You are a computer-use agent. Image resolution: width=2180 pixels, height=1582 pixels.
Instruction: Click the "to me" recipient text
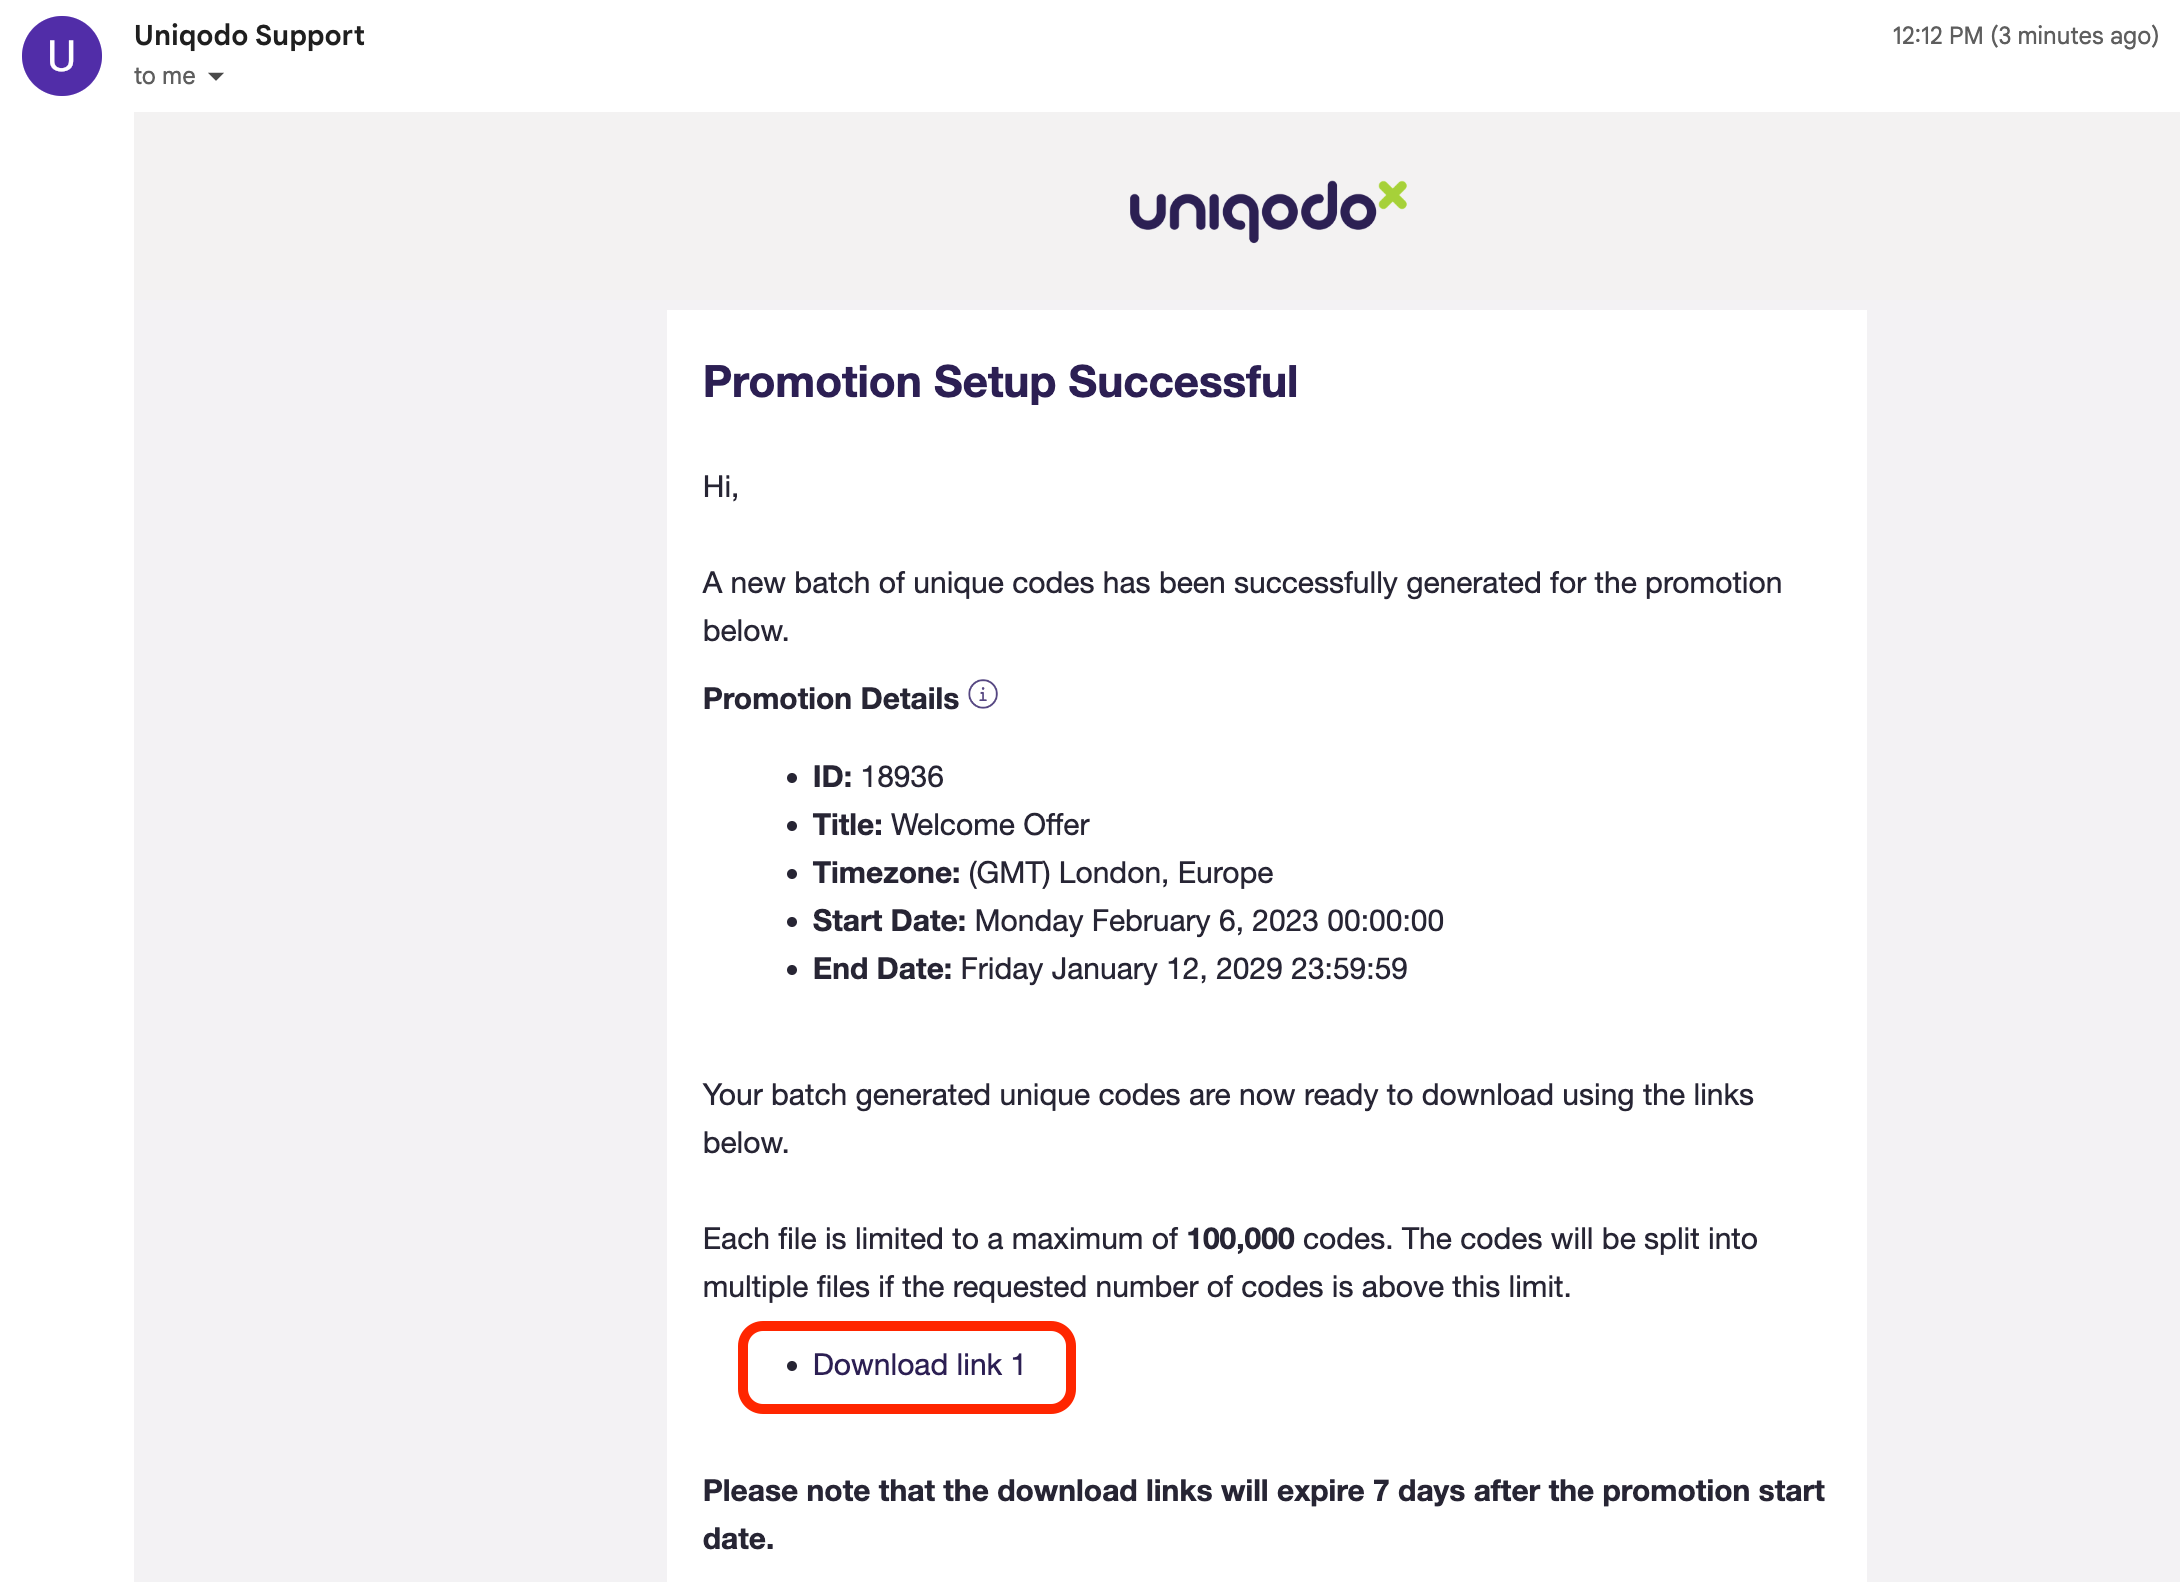(165, 77)
